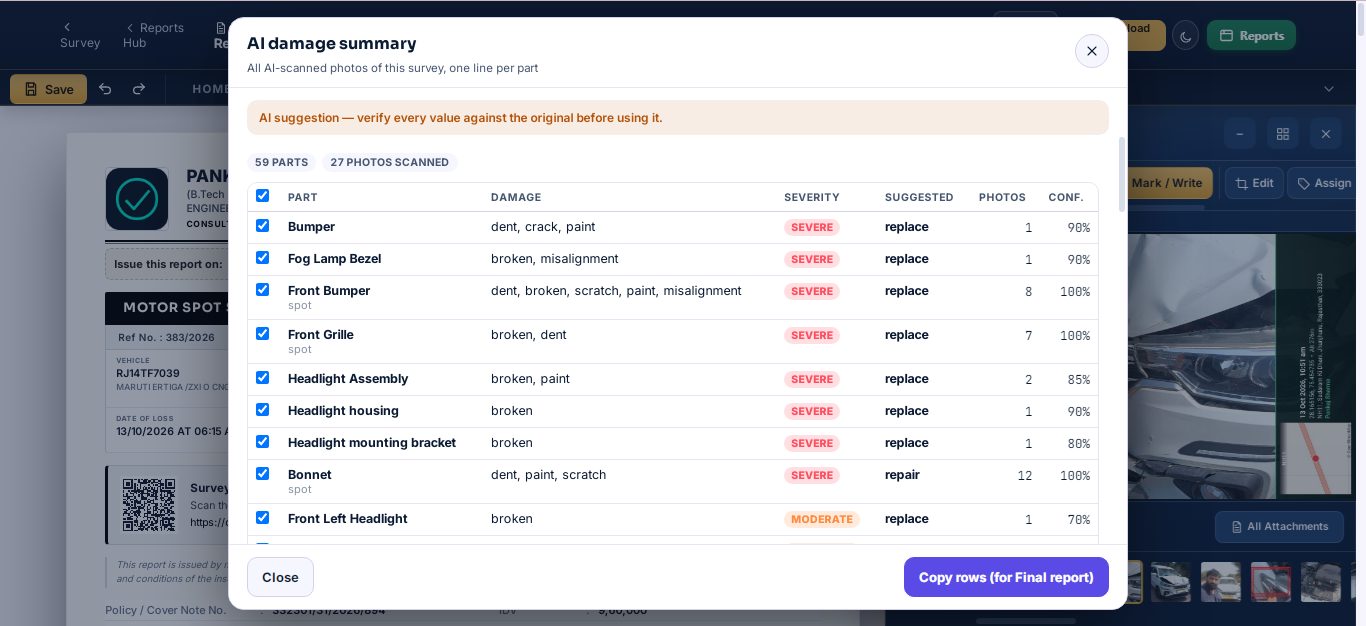Click the SEVERE badge in the Bumper row
The image size is (1366, 626).
click(x=812, y=227)
